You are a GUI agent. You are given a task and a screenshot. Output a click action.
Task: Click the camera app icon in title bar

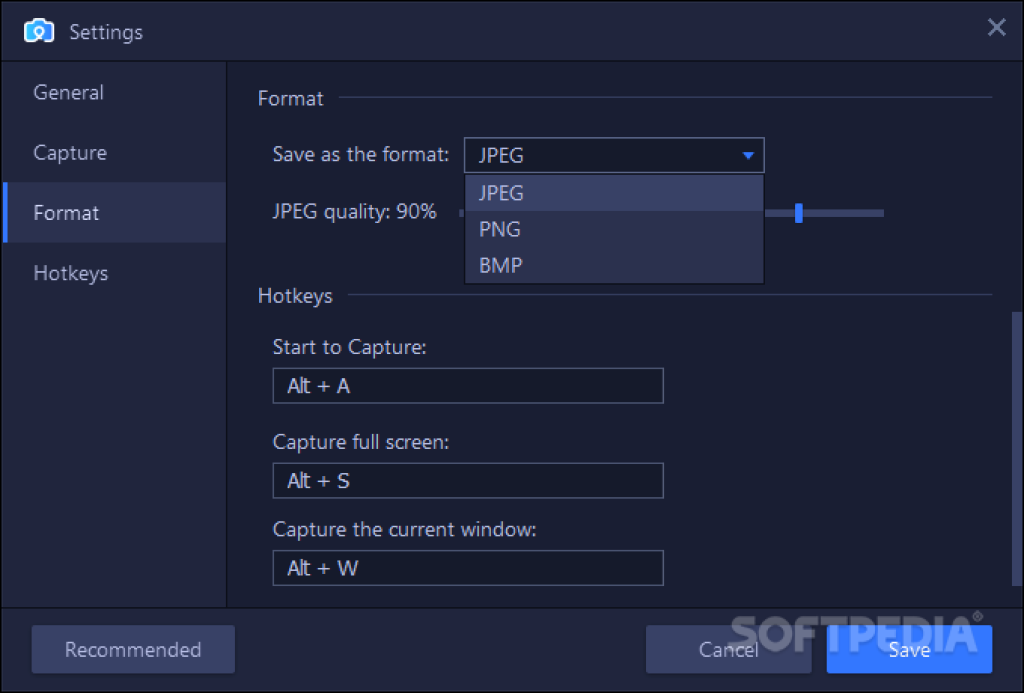pos(39,31)
